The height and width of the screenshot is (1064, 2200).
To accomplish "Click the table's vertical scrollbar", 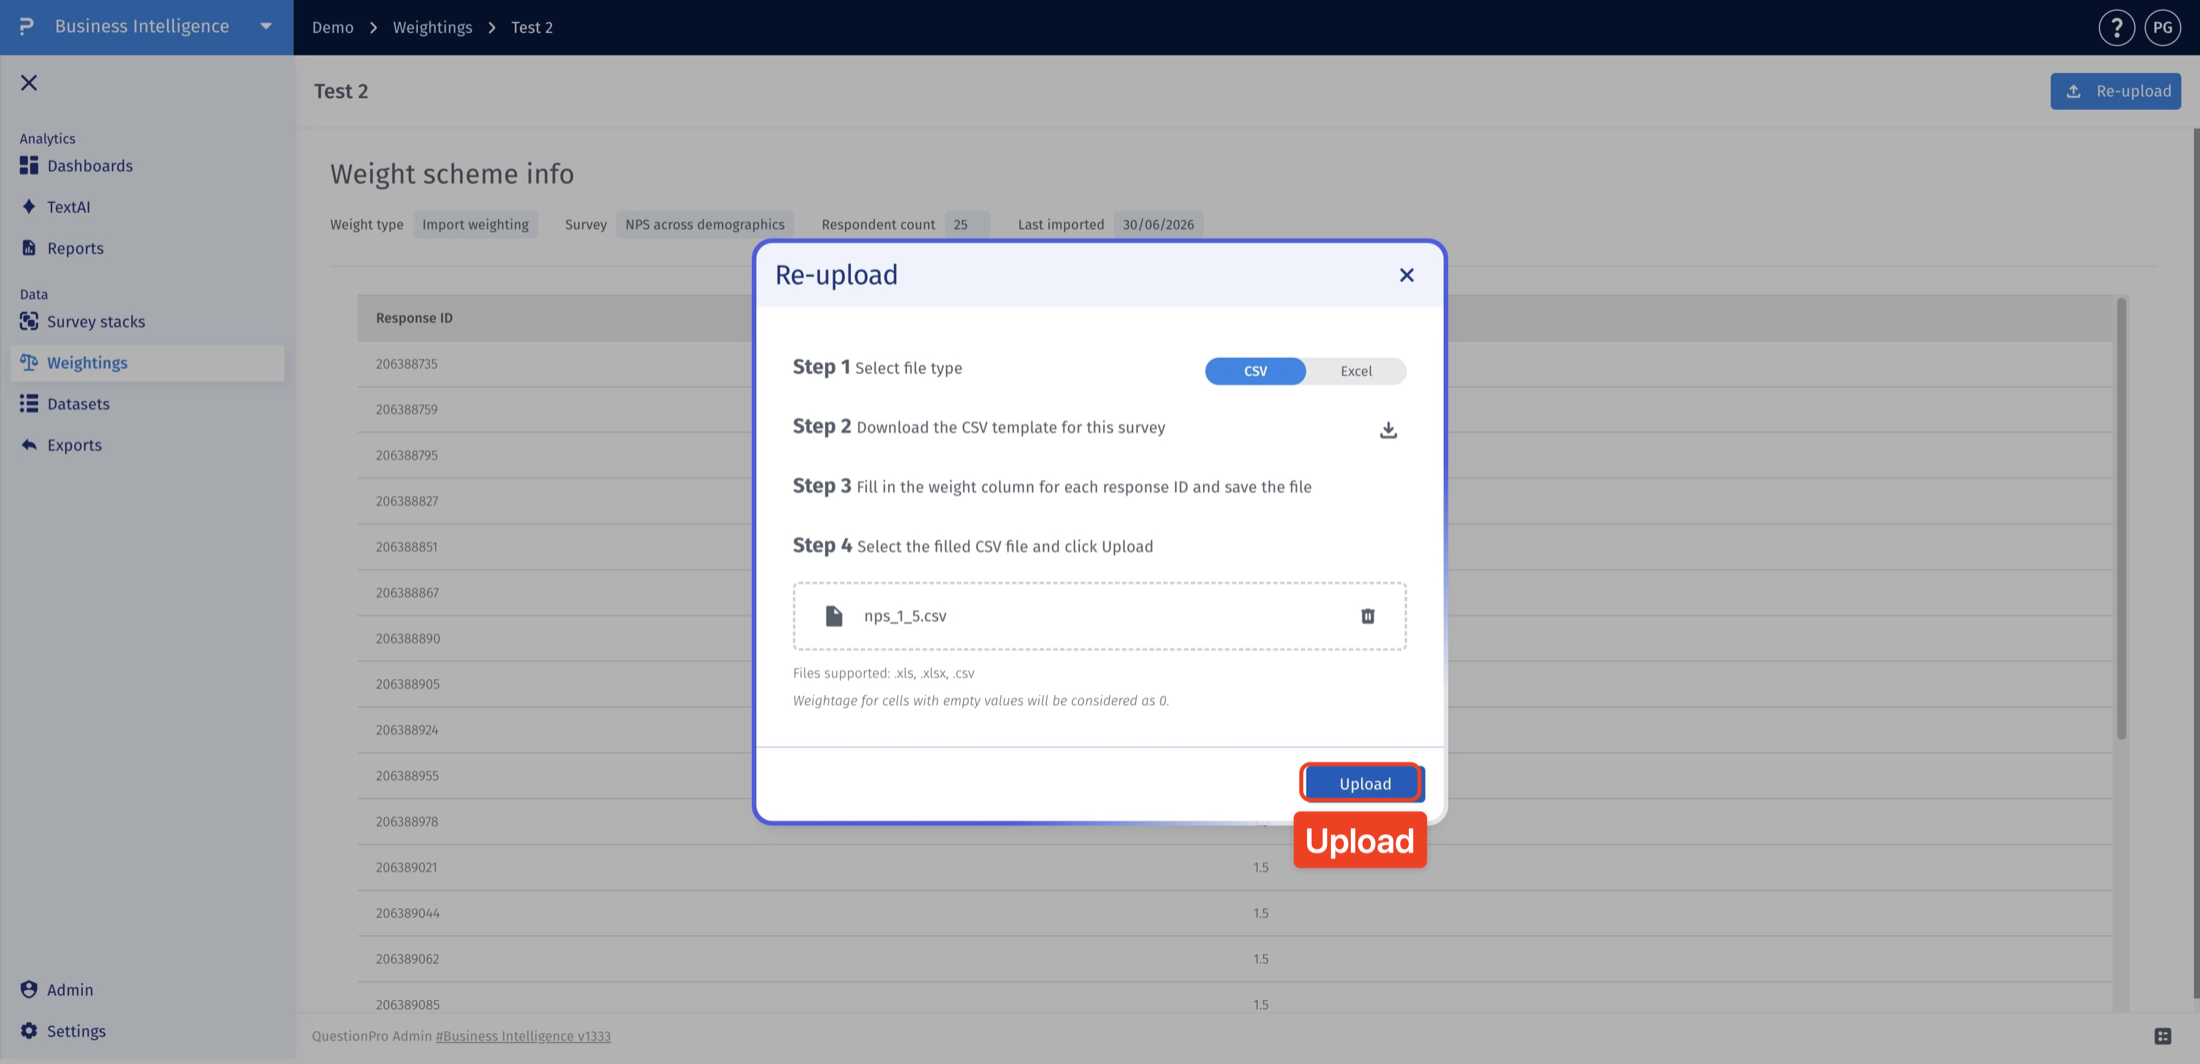I will pyautogui.click(x=2121, y=520).
